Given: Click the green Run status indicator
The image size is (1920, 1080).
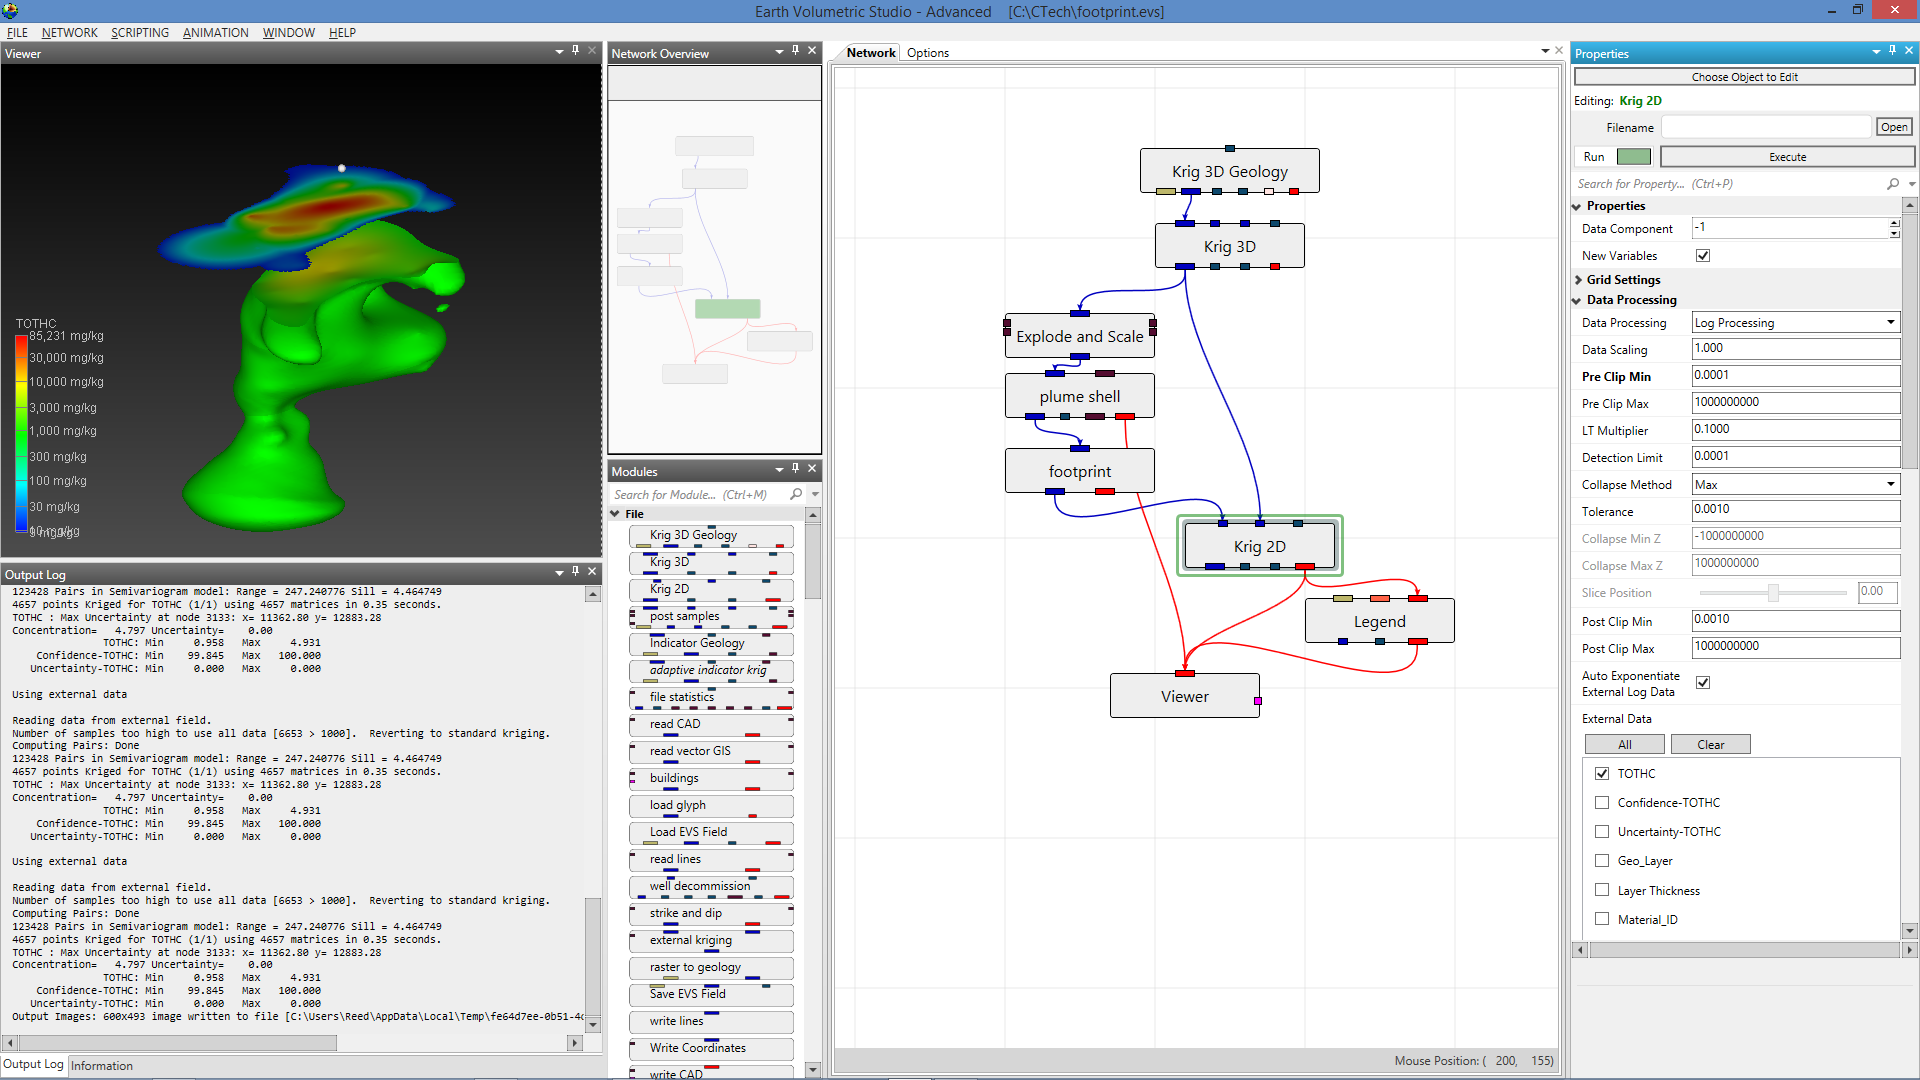Looking at the screenshot, I should click(x=1633, y=157).
